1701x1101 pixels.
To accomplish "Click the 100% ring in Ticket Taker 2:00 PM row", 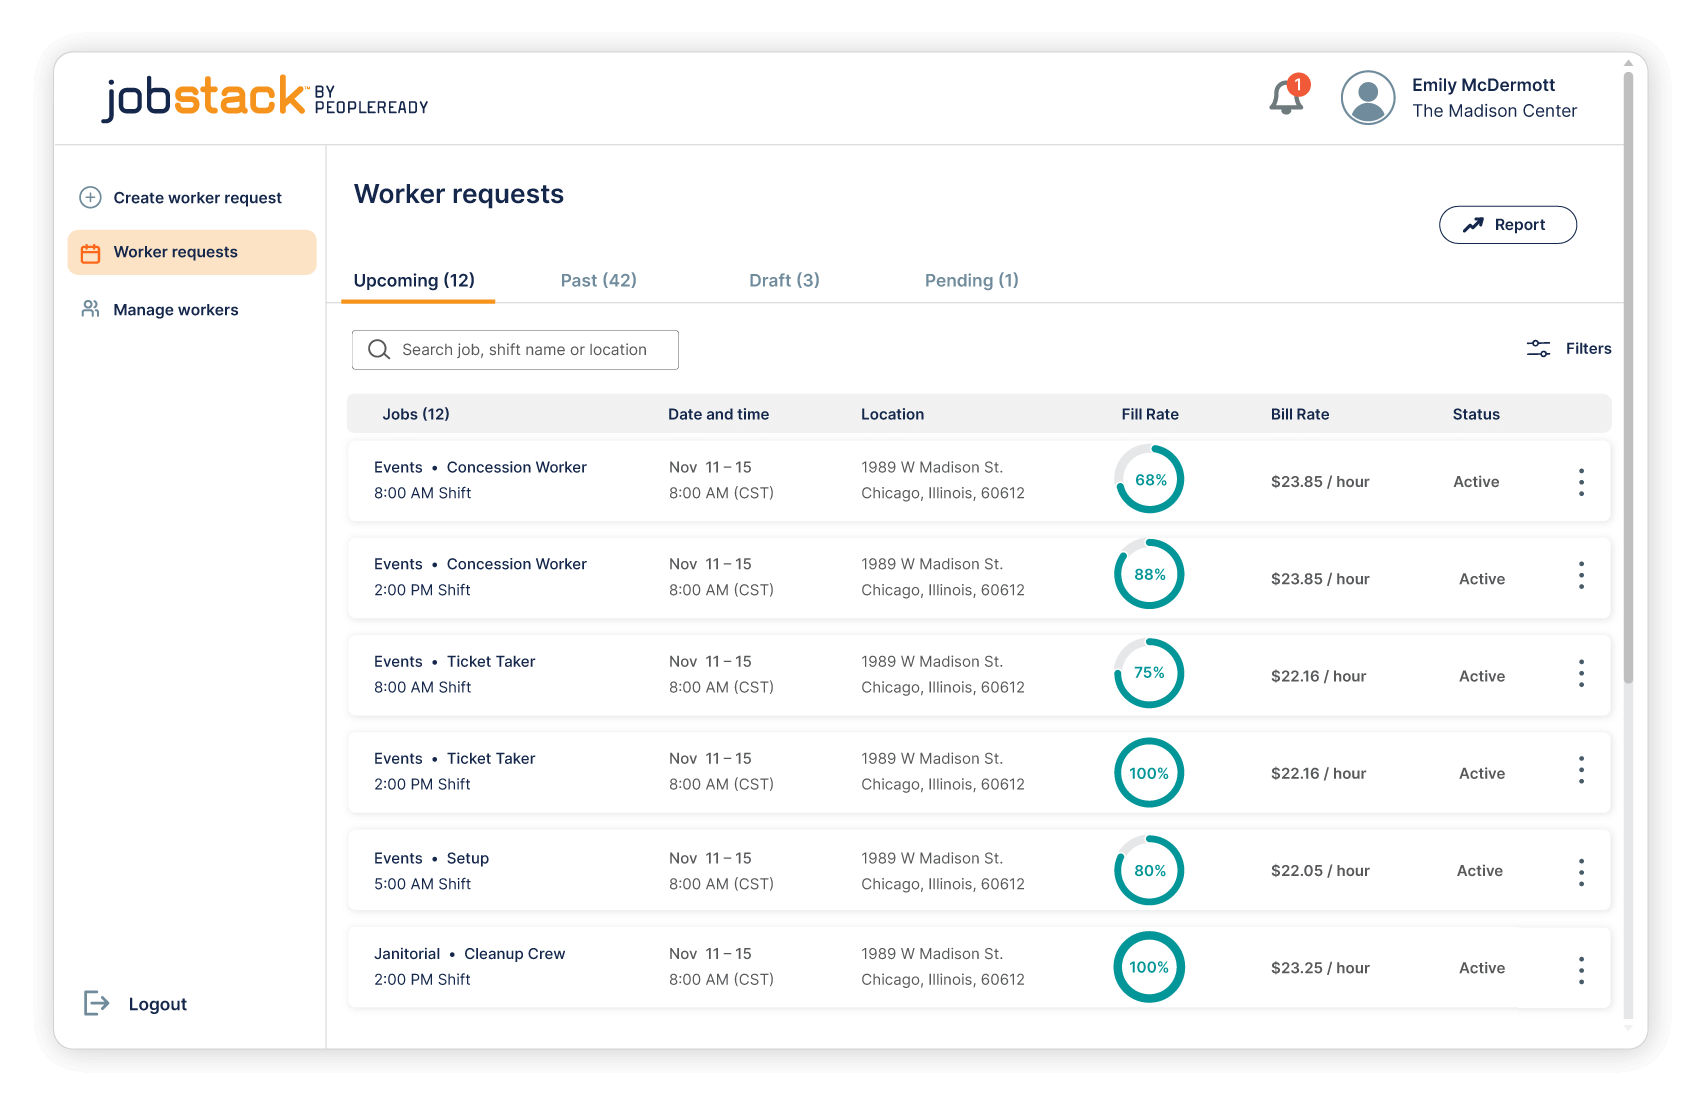I will point(1149,772).
